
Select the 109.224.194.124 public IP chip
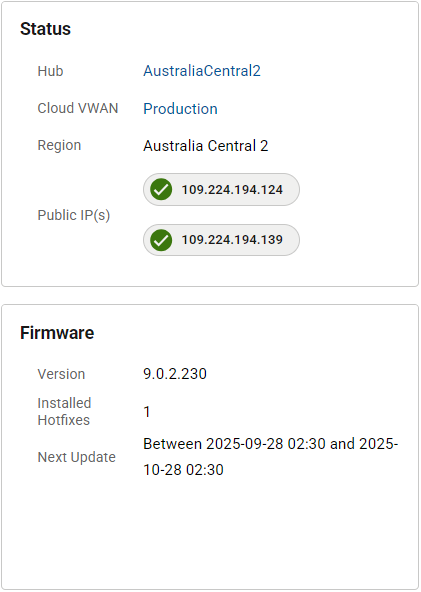click(x=221, y=190)
